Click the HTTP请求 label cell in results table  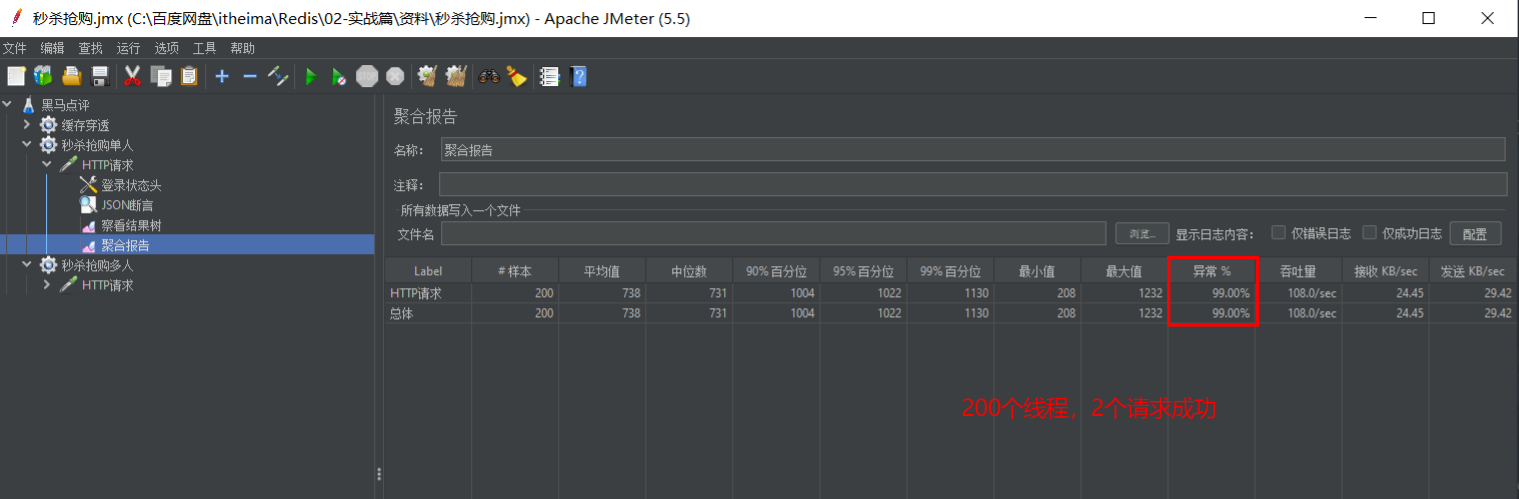428,293
